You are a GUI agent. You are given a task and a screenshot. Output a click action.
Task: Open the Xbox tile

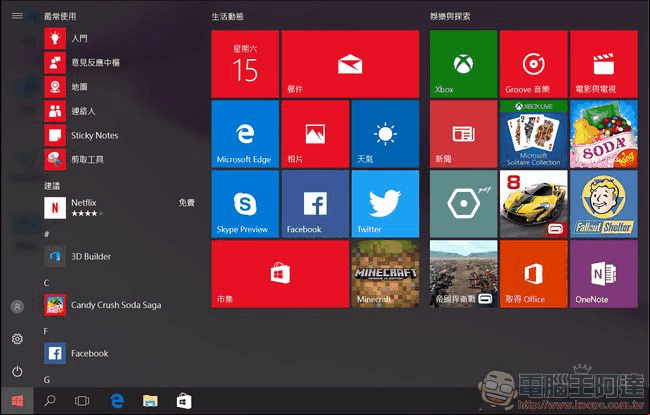pyautogui.click(x=463, y=64)
